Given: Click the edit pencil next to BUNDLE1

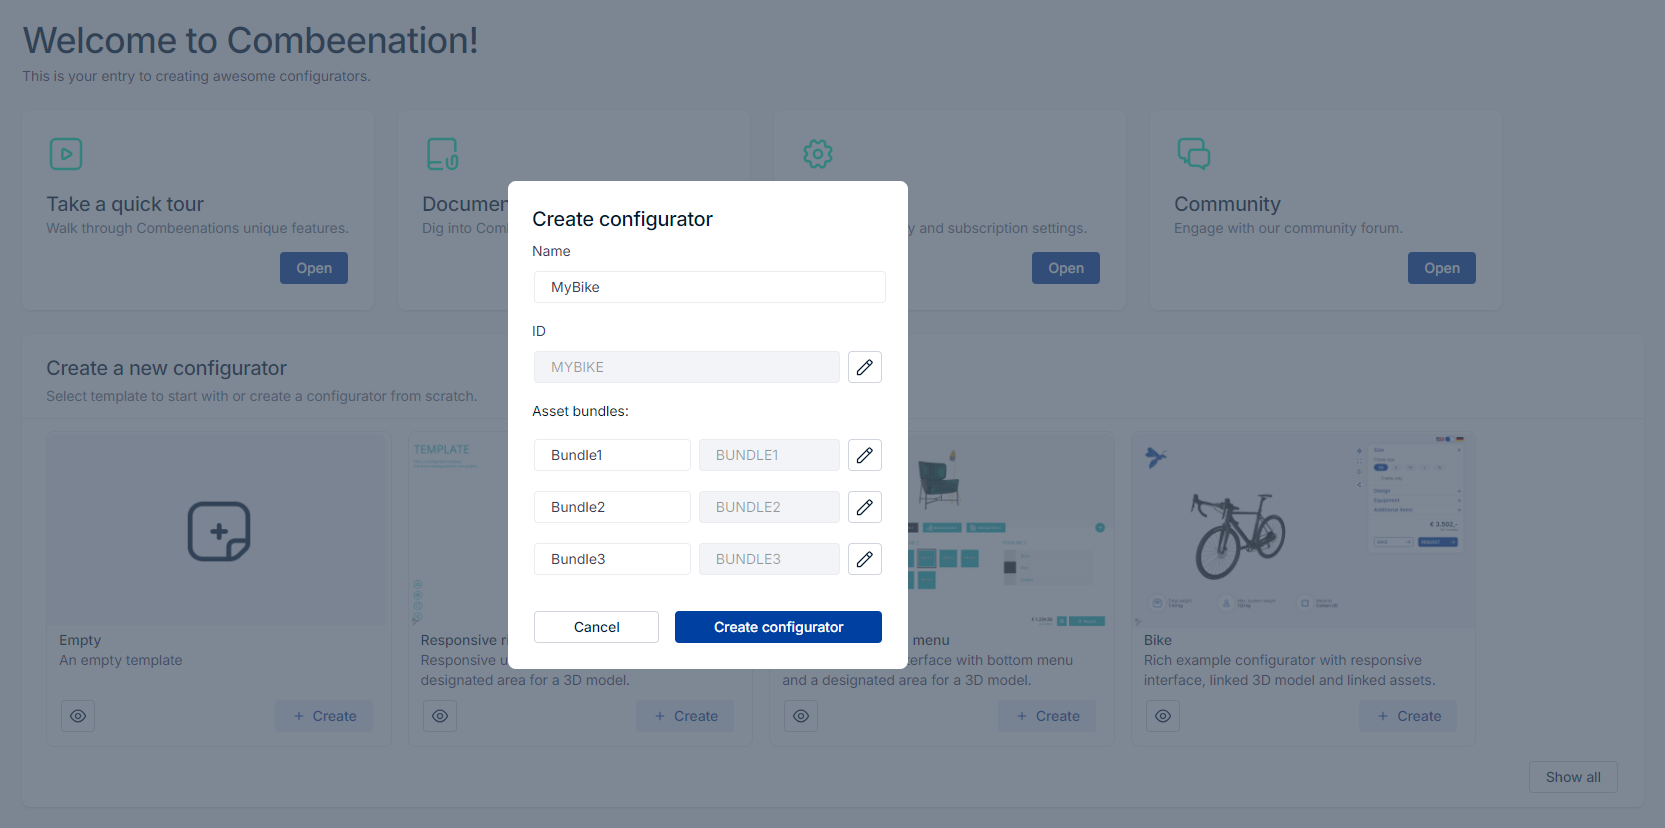Looking at the screenshot, I should tap(864, 455).
